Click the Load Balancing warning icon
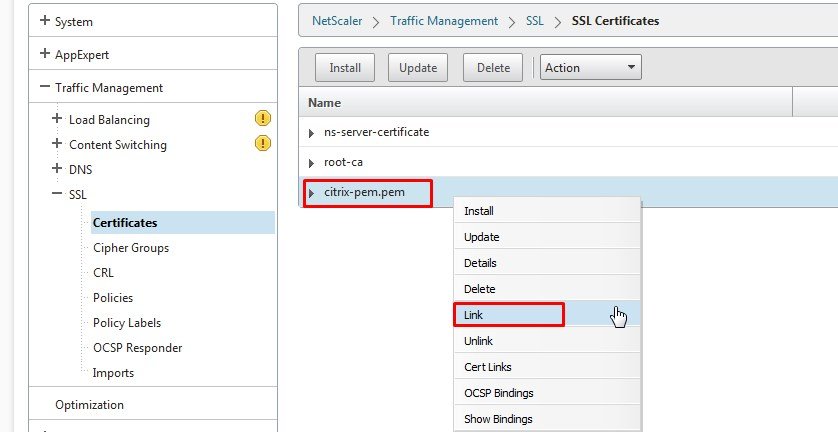Screen dimensions: 838x432 262,119
